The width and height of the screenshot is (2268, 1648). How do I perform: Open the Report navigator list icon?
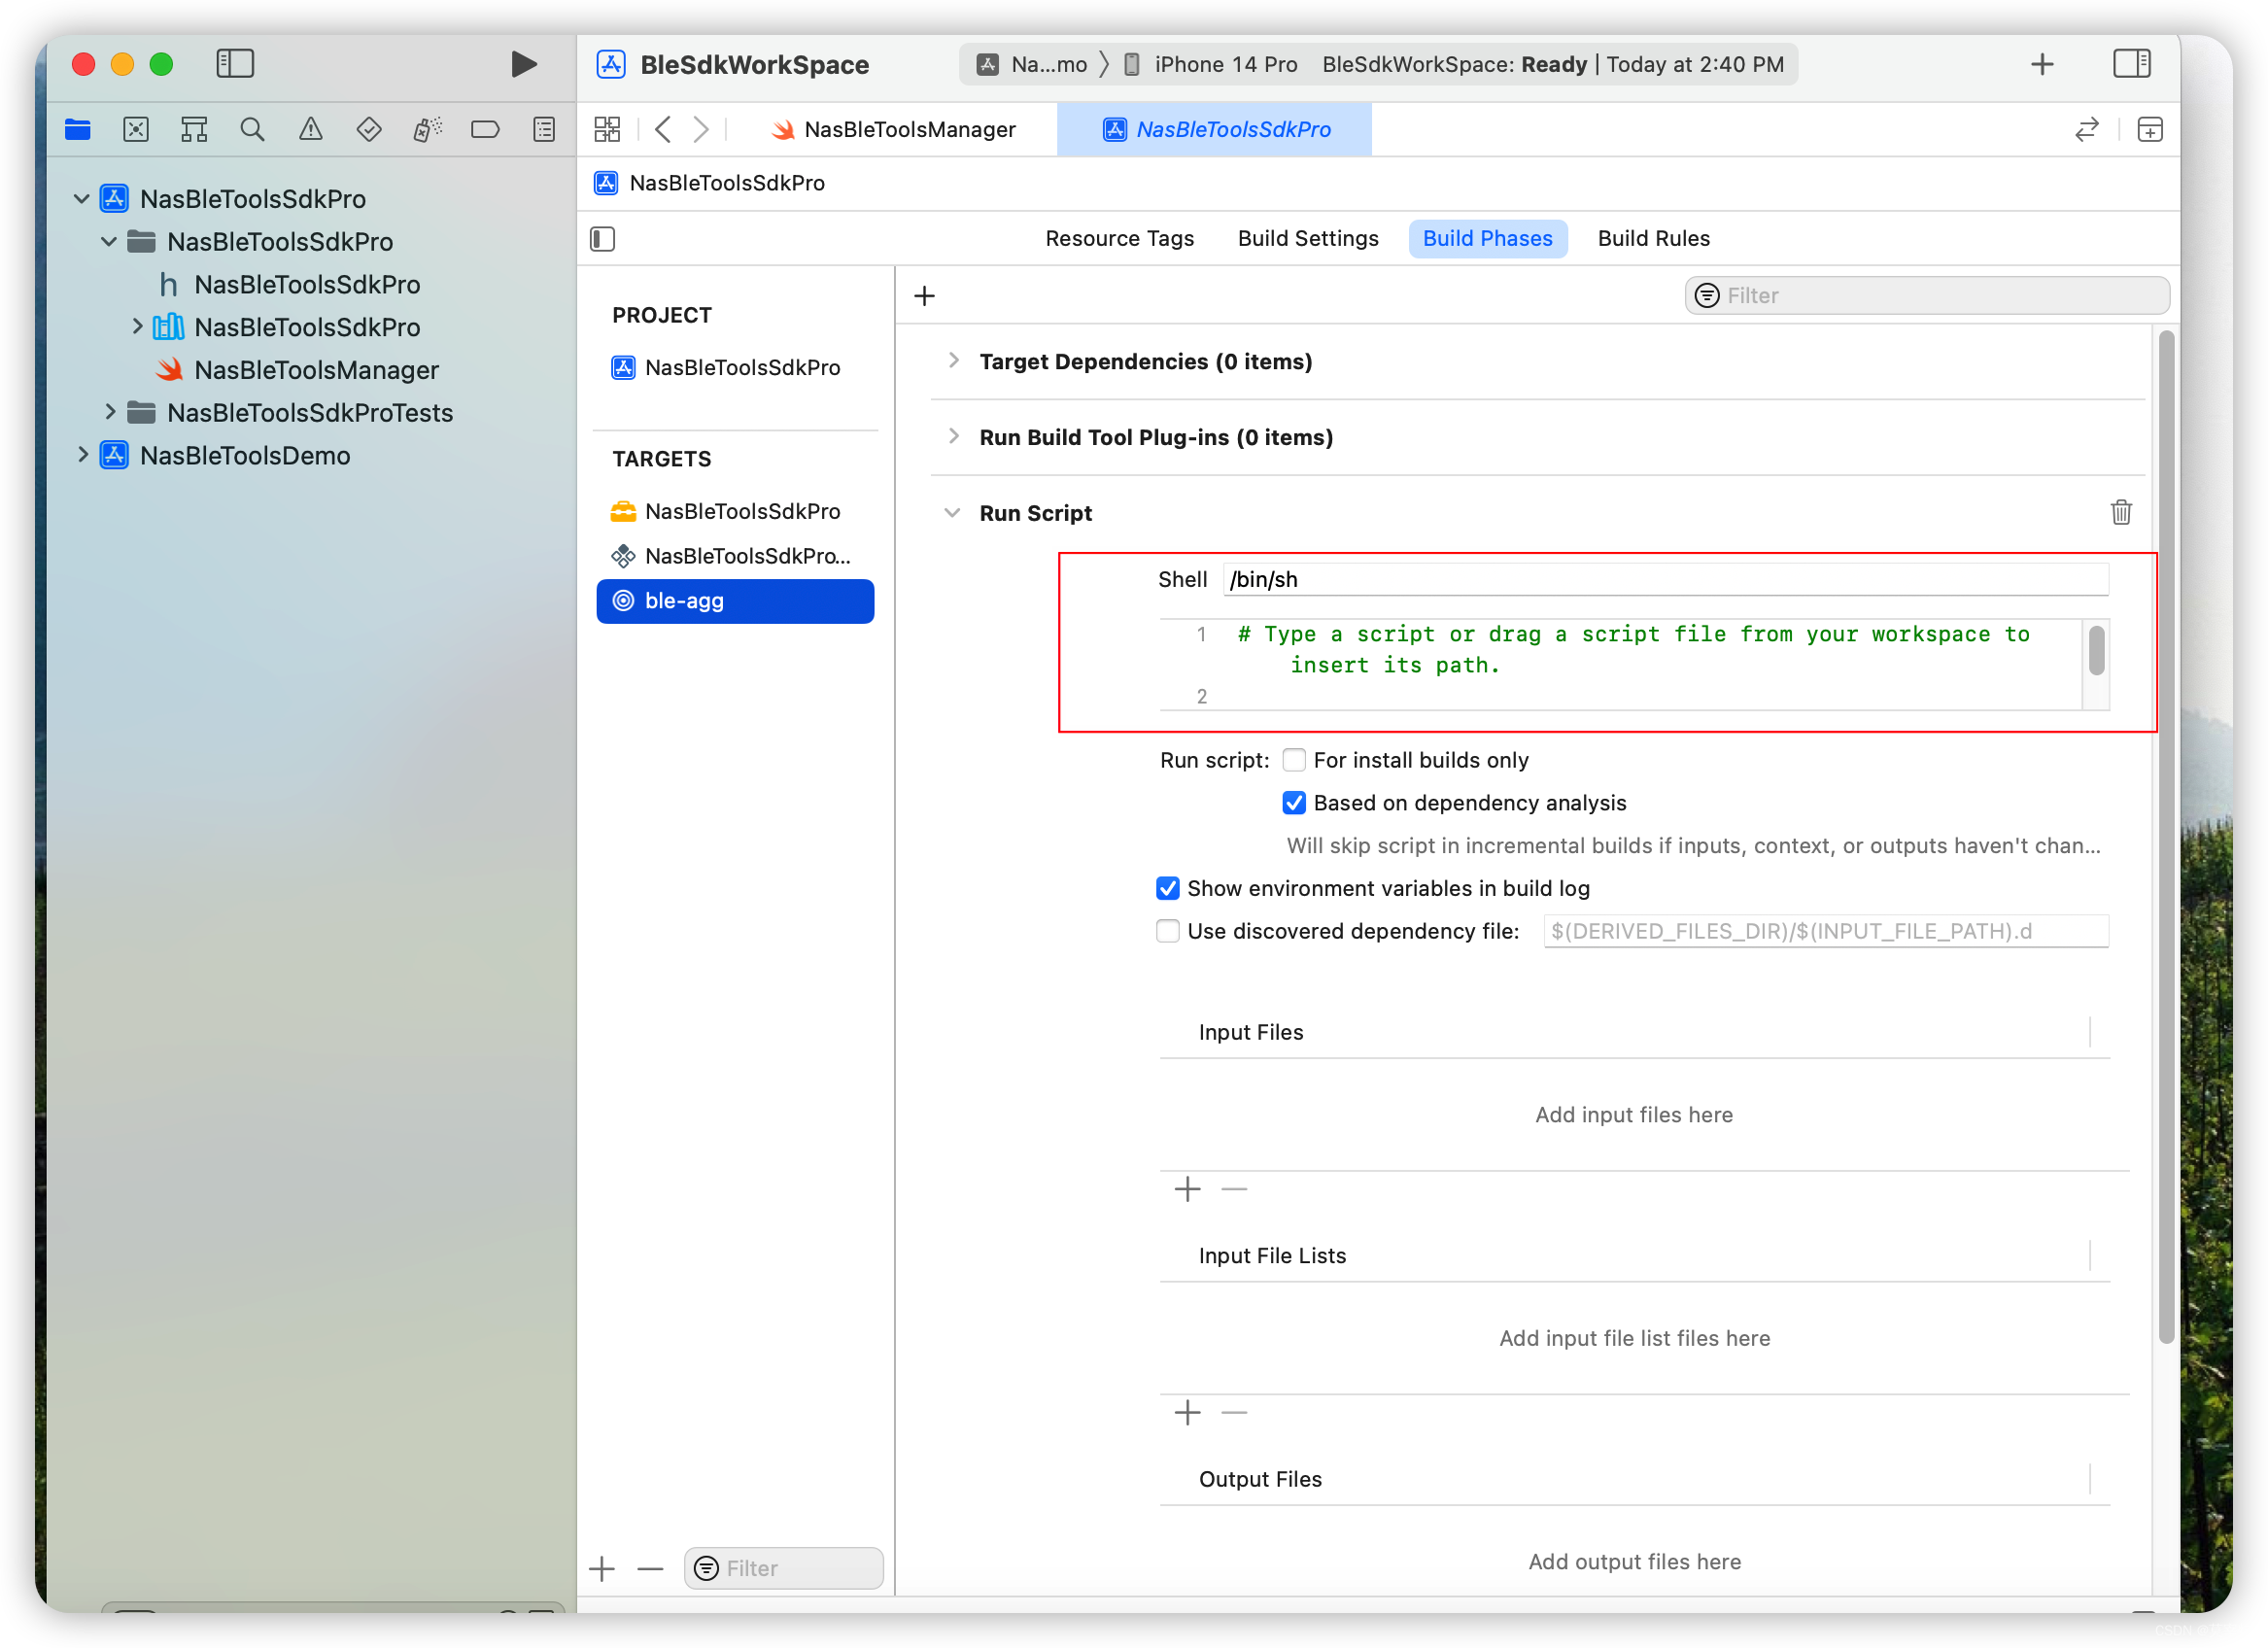[x=543, y=129]
